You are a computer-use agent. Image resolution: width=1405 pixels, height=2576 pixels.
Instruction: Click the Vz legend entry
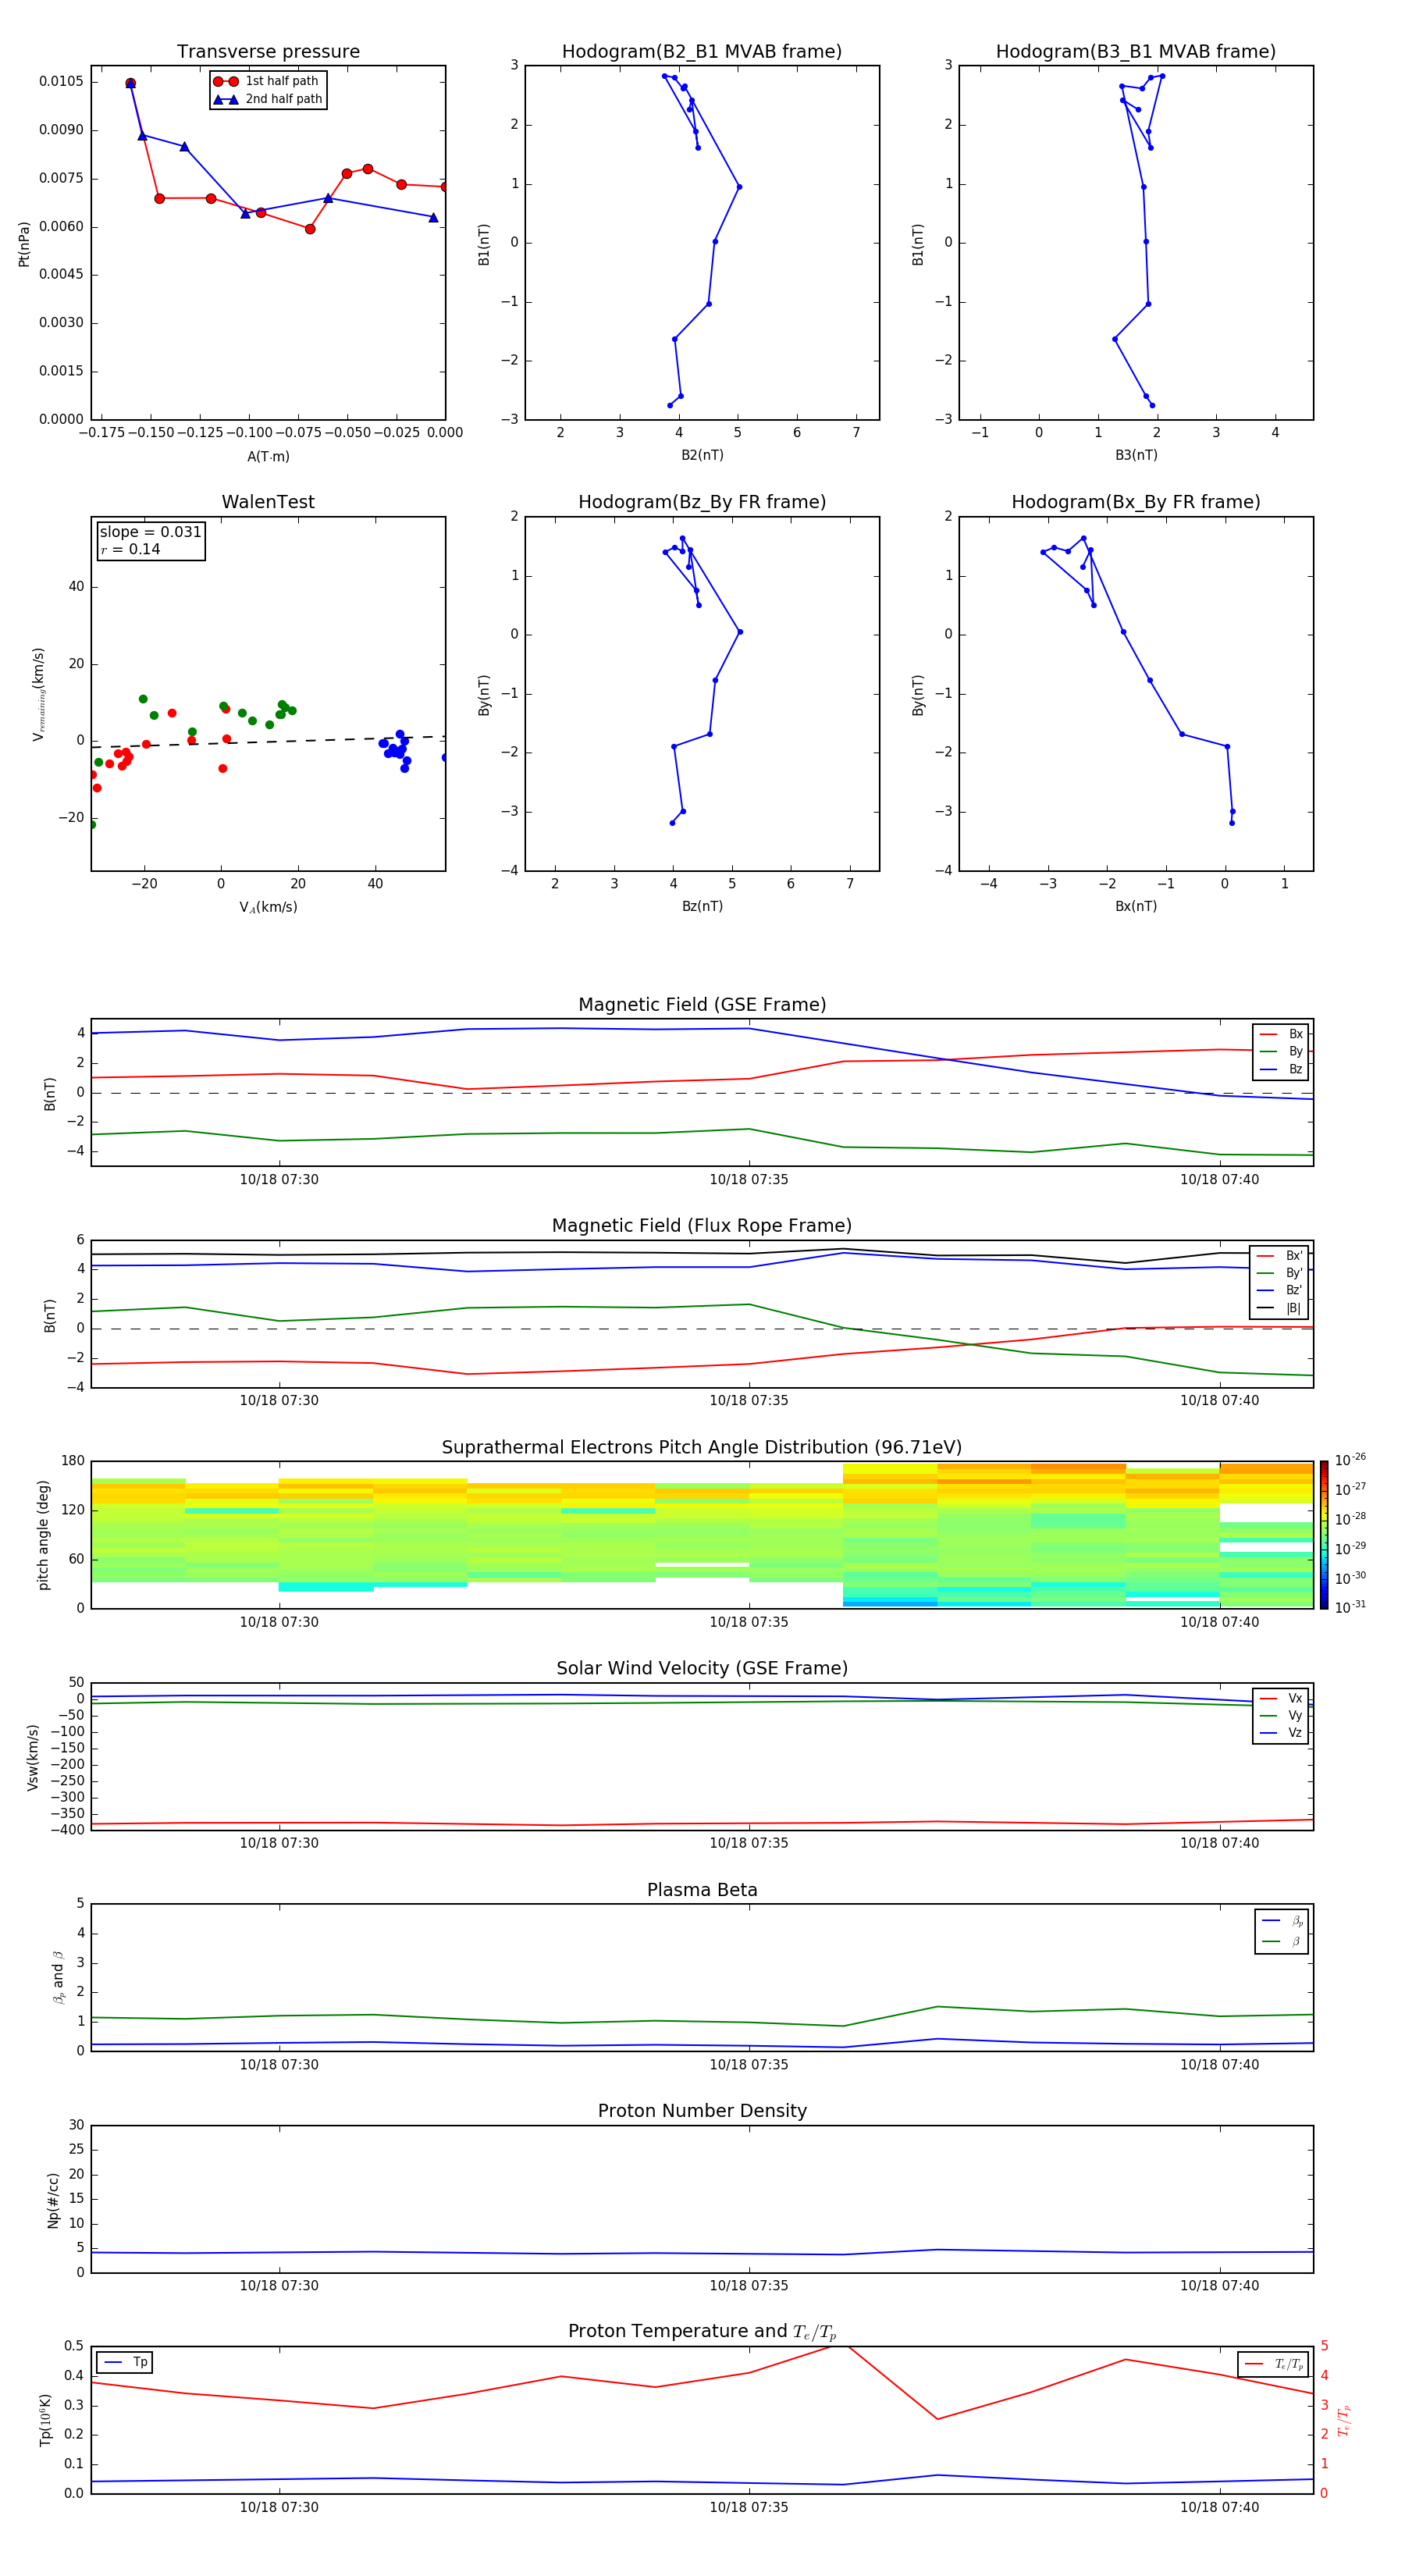click(x=1281, y=1733)
